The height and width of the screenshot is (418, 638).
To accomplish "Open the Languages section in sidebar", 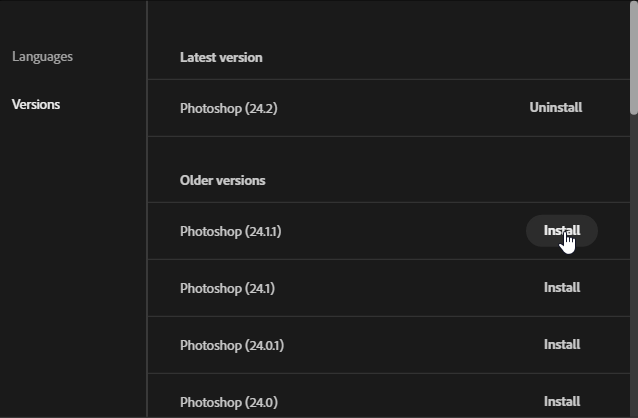I will pyautogui.click(x=42, y=57).
